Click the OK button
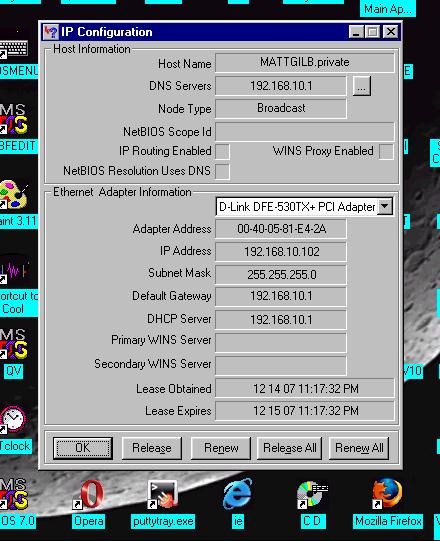Image resolution: width=440 pixels, height=541 pixels. pyautogui.click(x=83, y=448)
